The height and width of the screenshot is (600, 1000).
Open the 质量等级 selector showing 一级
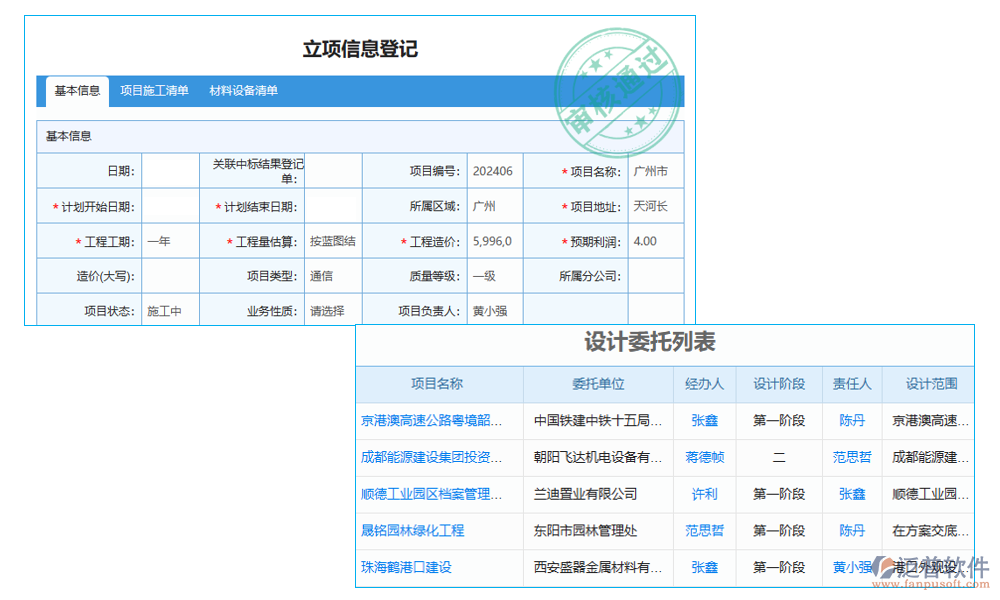click(494, 275)
